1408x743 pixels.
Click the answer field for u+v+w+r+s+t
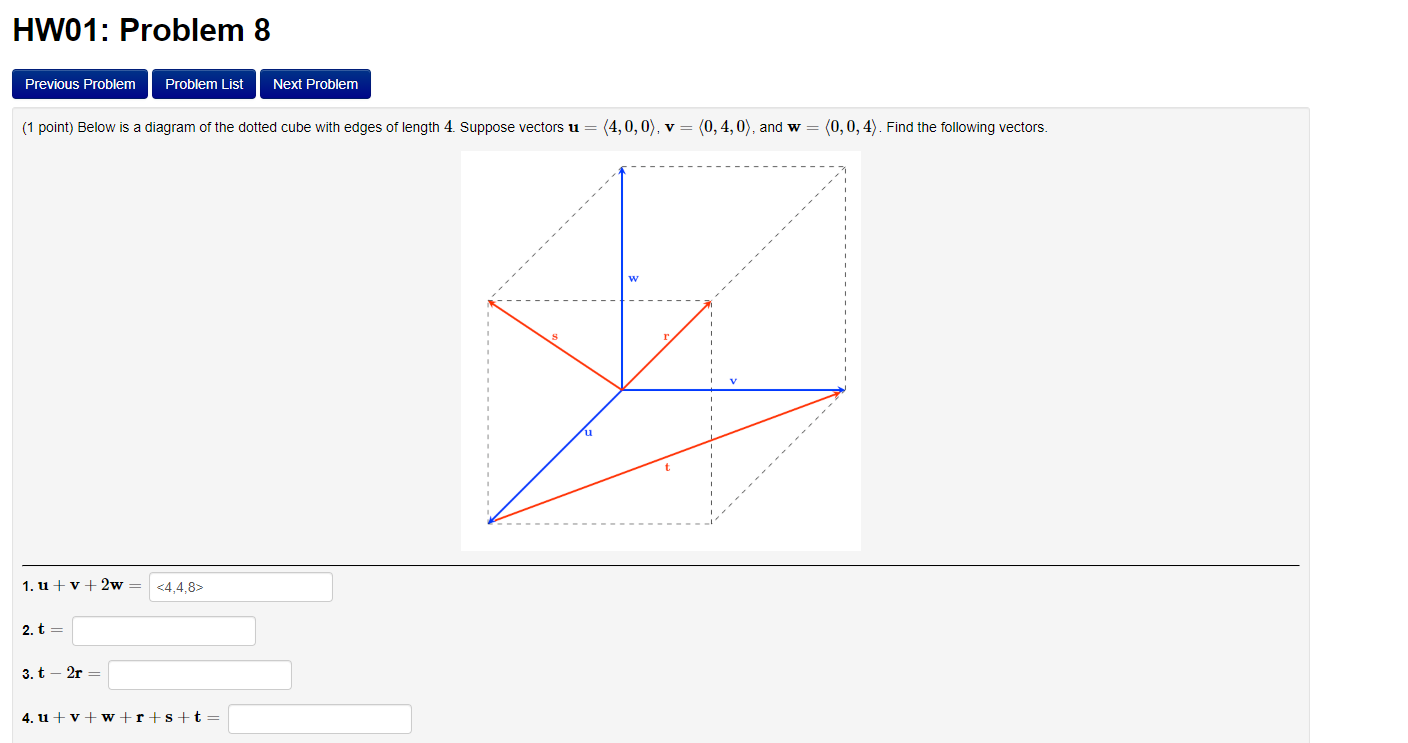319,718
